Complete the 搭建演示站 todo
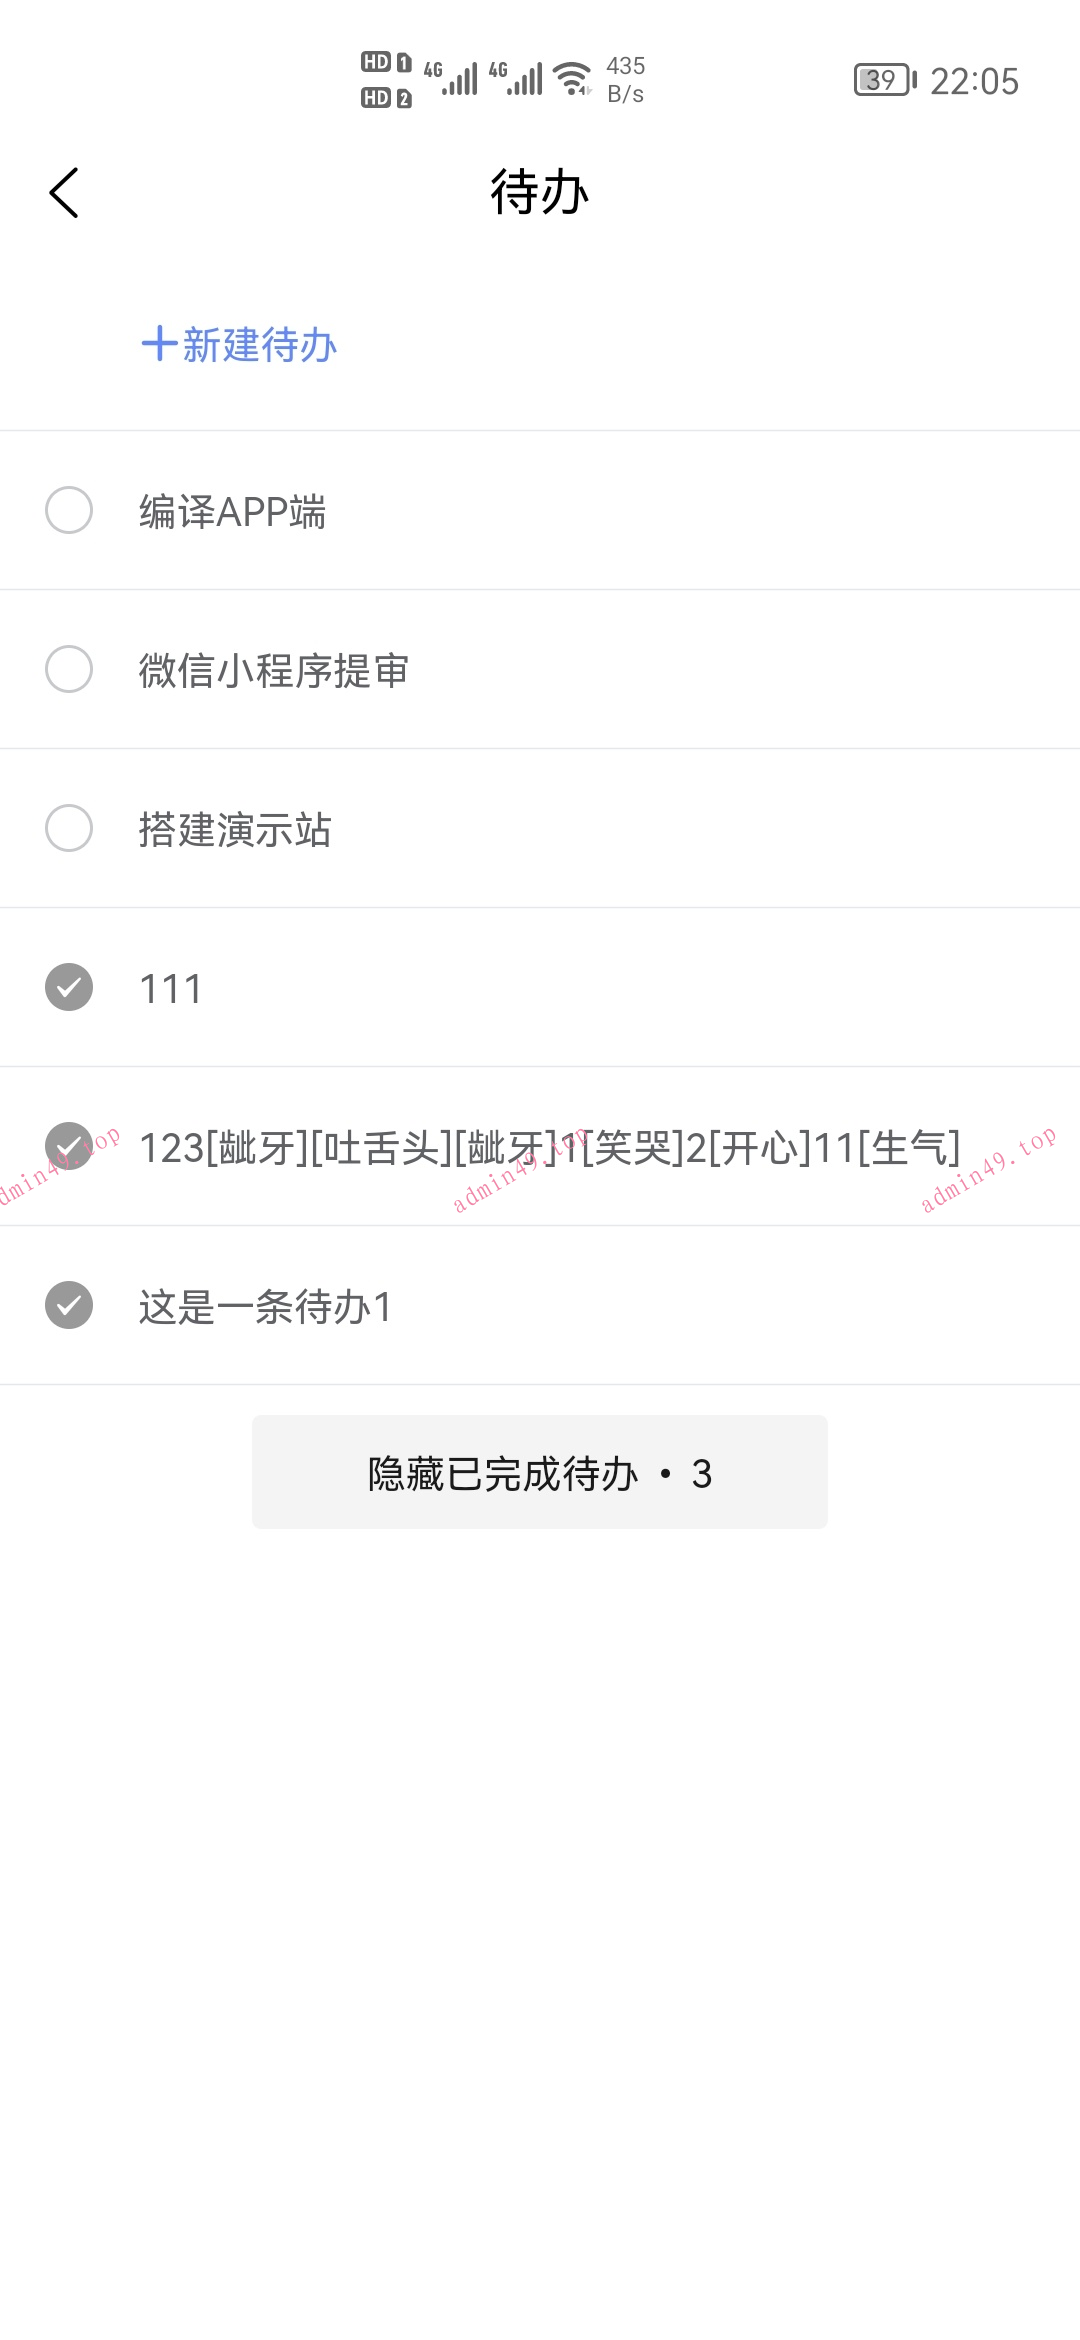Screen dimensions: 1080x2340 (69, 828)
